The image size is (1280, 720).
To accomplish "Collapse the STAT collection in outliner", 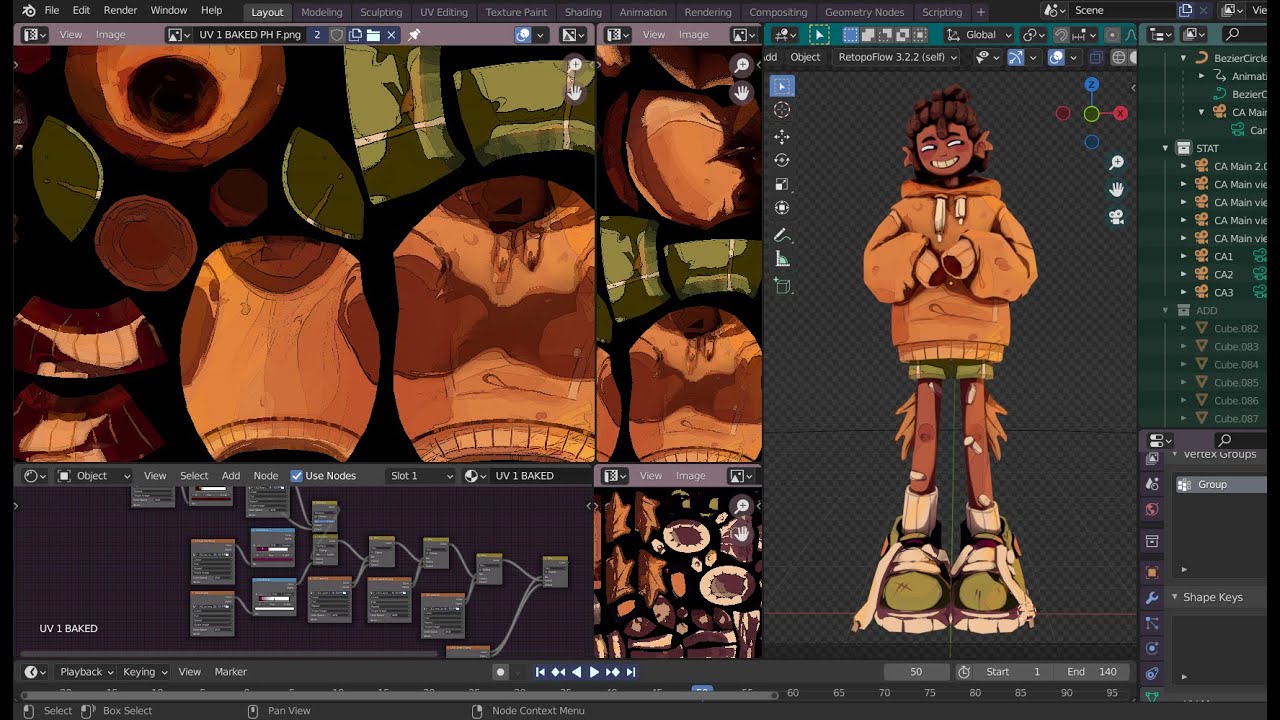I will click(1165, 148).
